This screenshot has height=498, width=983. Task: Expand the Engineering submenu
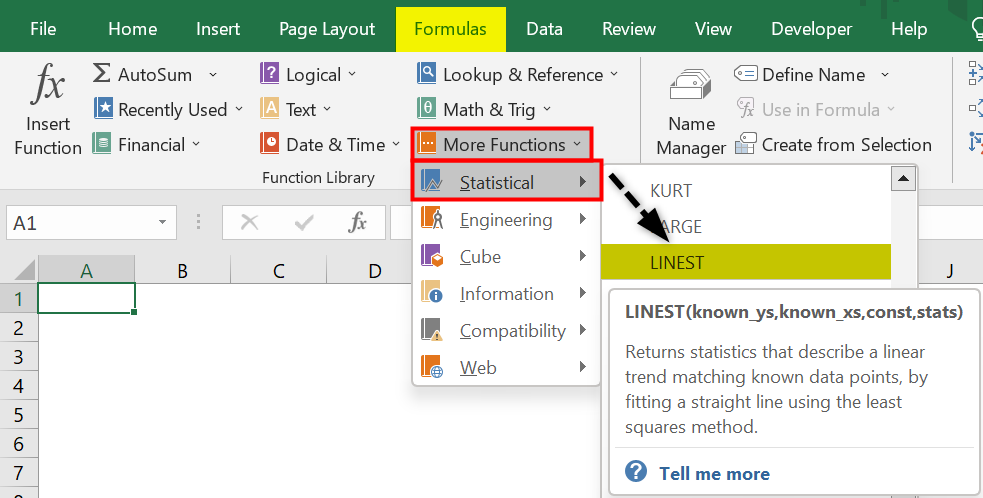[x=506, y=220]
